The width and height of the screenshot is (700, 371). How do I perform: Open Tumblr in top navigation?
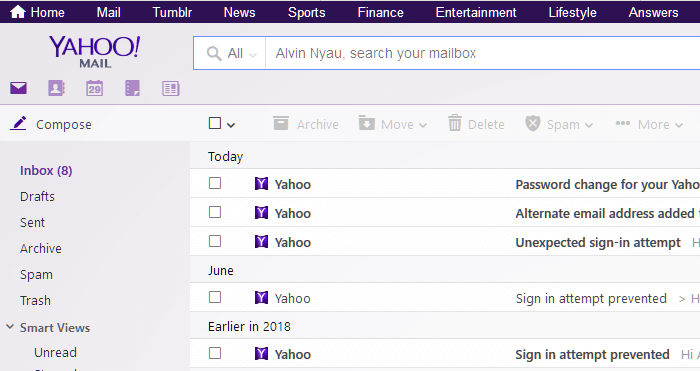(172, 13)
